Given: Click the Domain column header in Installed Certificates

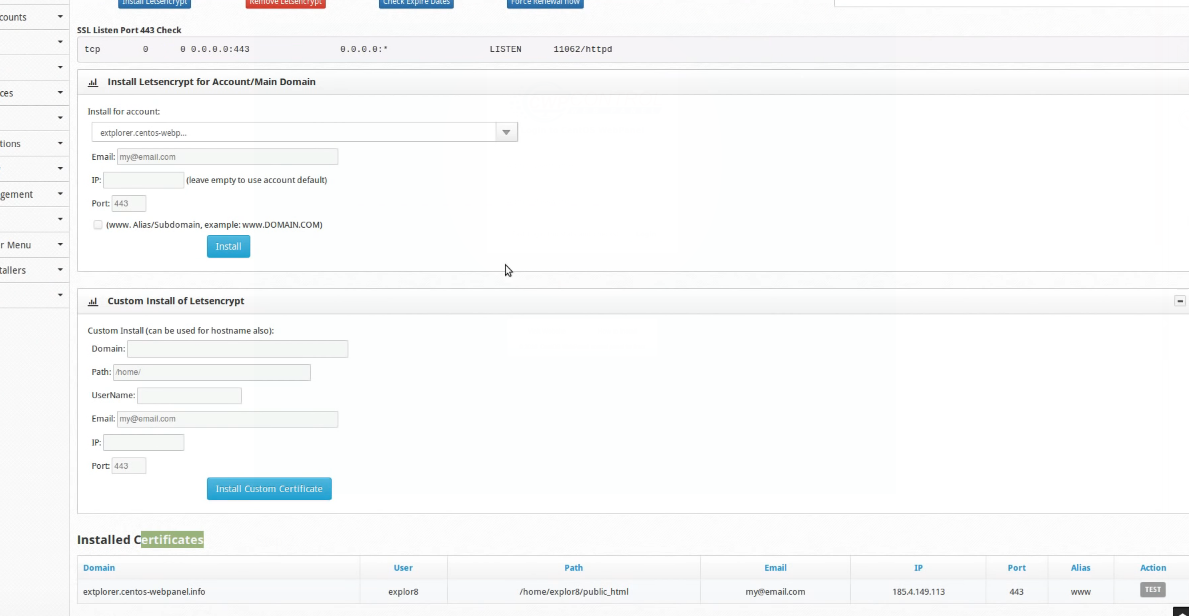Looking at the screenshot, I should (98, 567).
